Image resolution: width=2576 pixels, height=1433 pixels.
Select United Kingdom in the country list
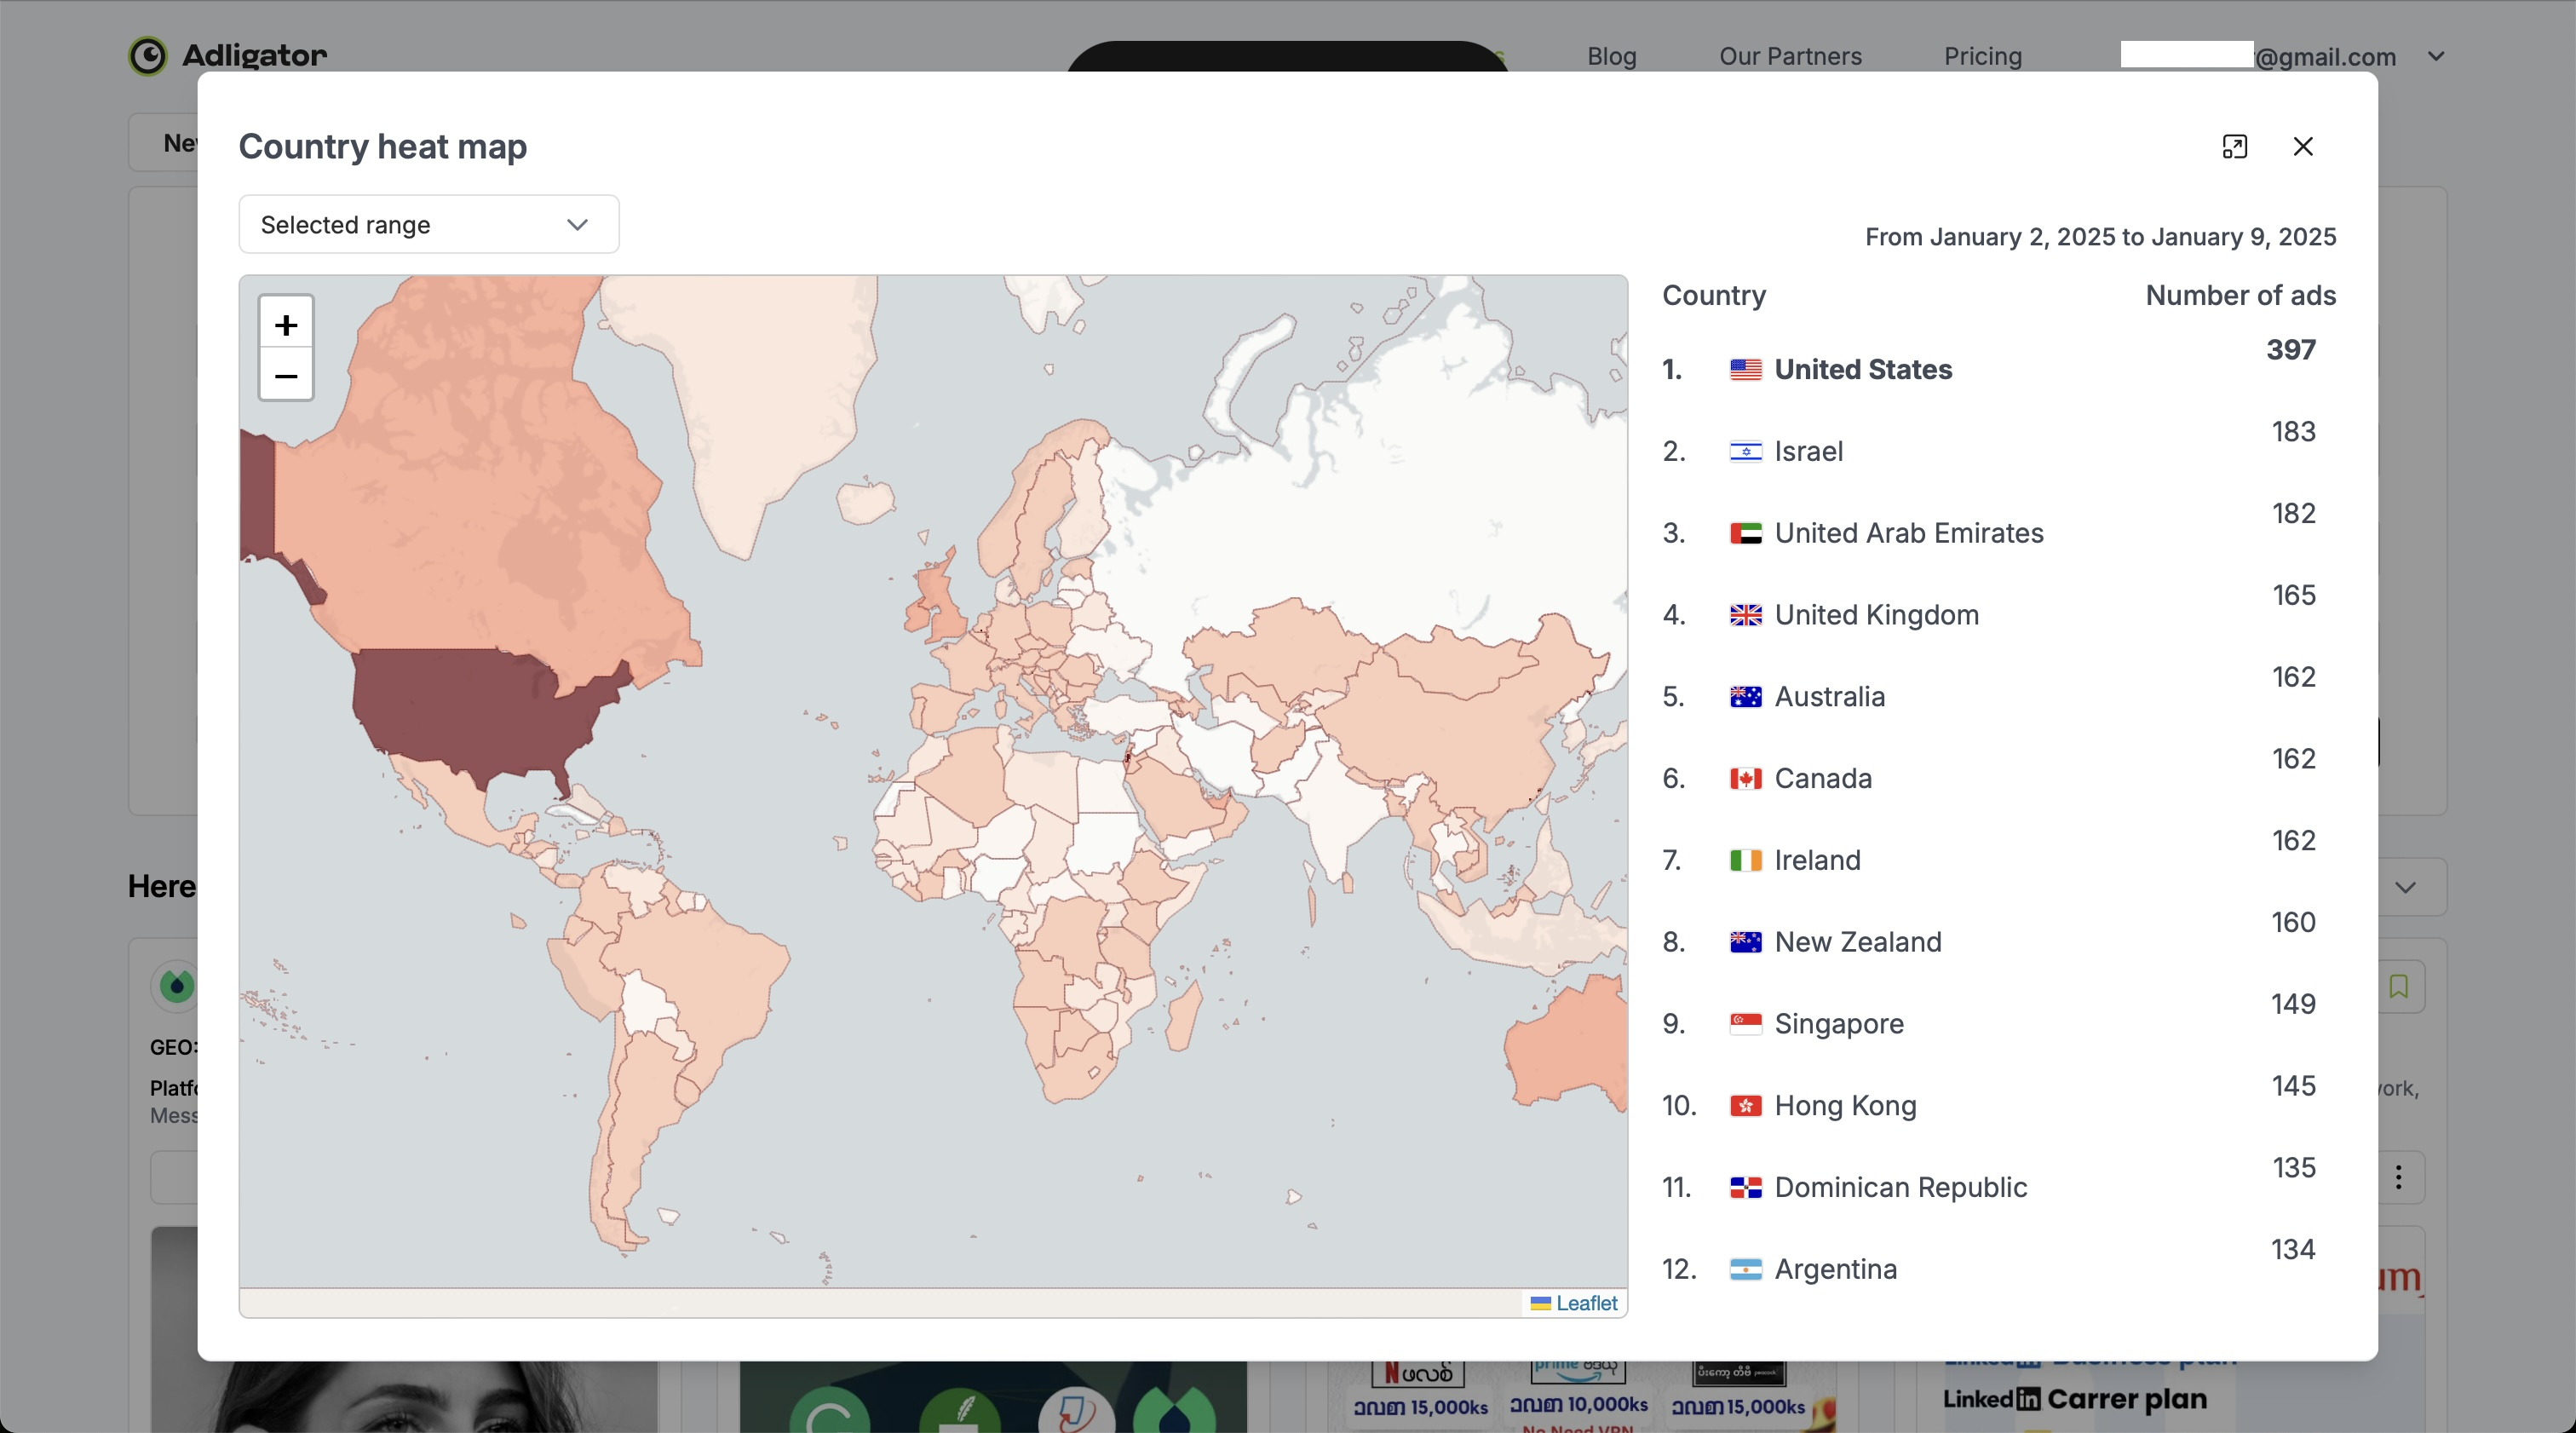click(x=1876, y=615)
